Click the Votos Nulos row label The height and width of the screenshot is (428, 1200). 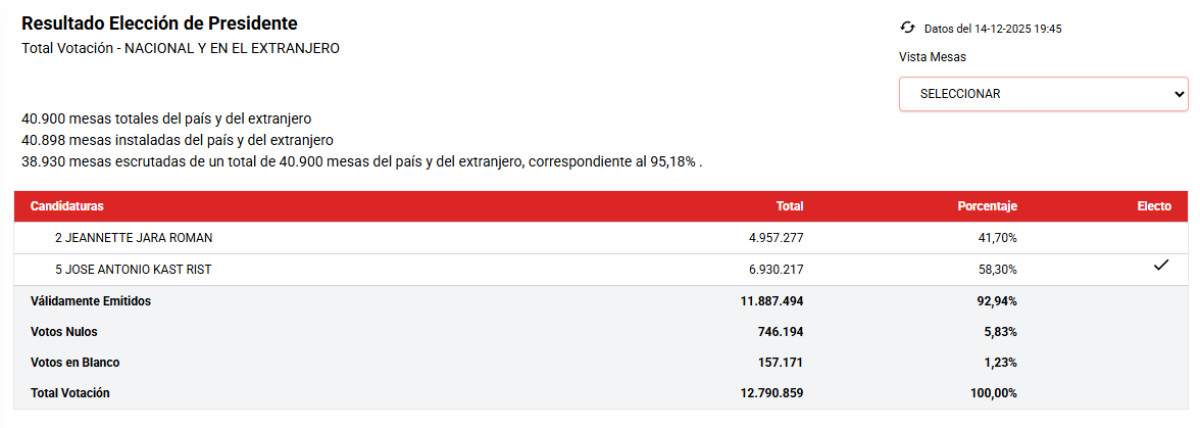[64, 331]
